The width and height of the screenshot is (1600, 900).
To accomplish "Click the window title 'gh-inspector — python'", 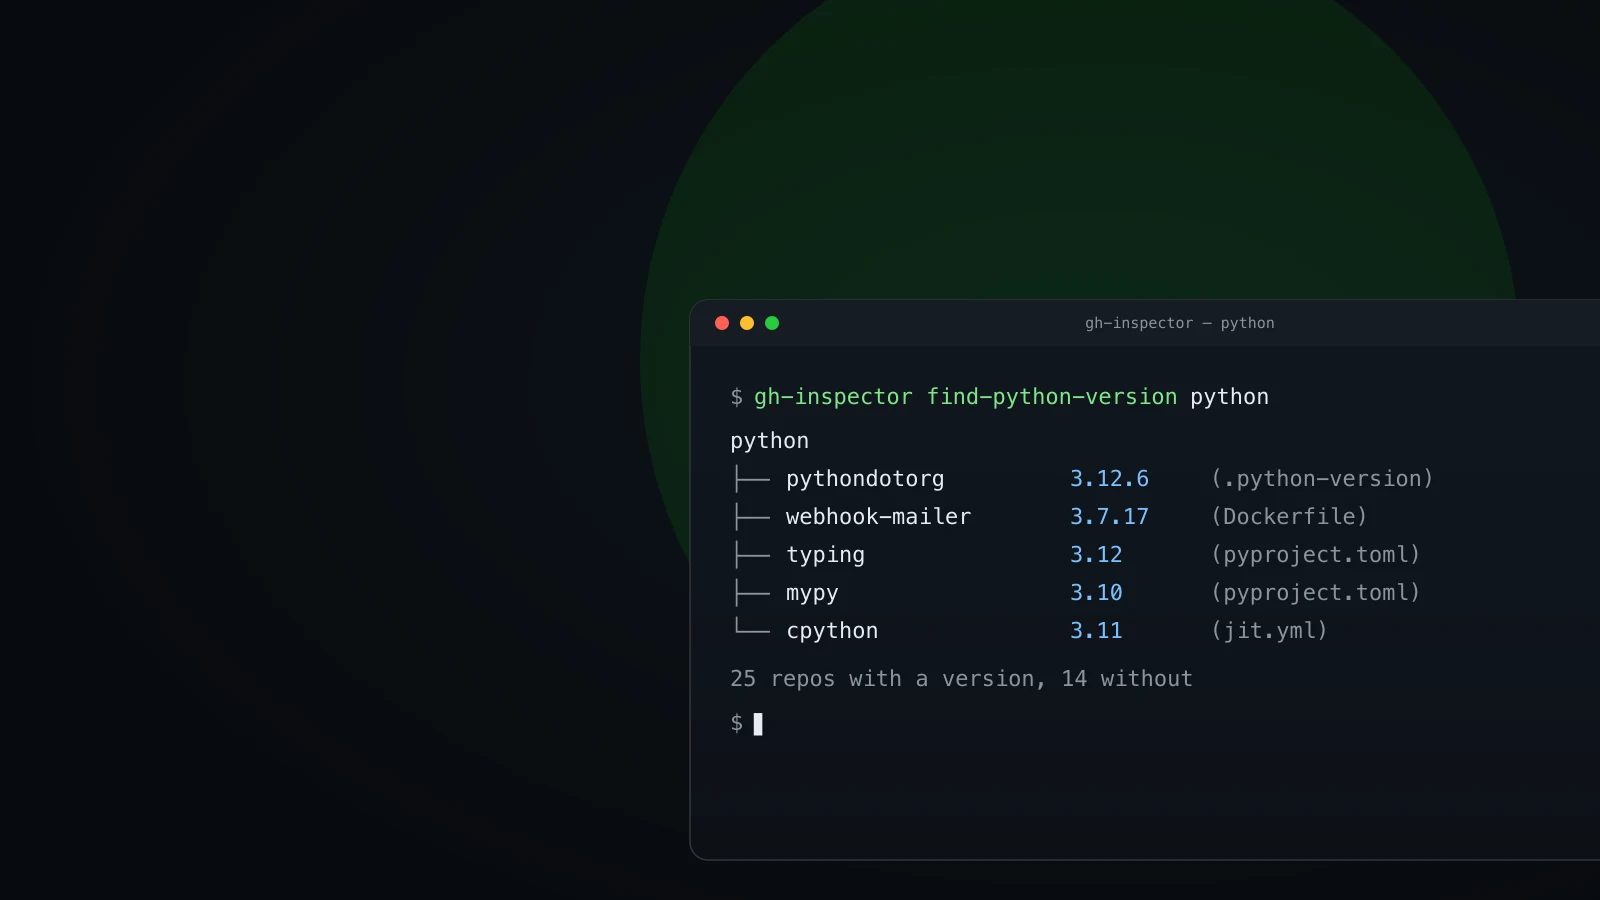I will 1180,323.
